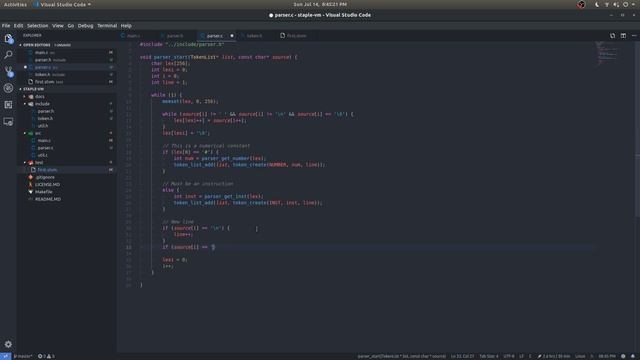The height and width of the screenshot is (360, 640).
Task: Switch to the parser.h editor tab
Action: click(x=177, y=36)
